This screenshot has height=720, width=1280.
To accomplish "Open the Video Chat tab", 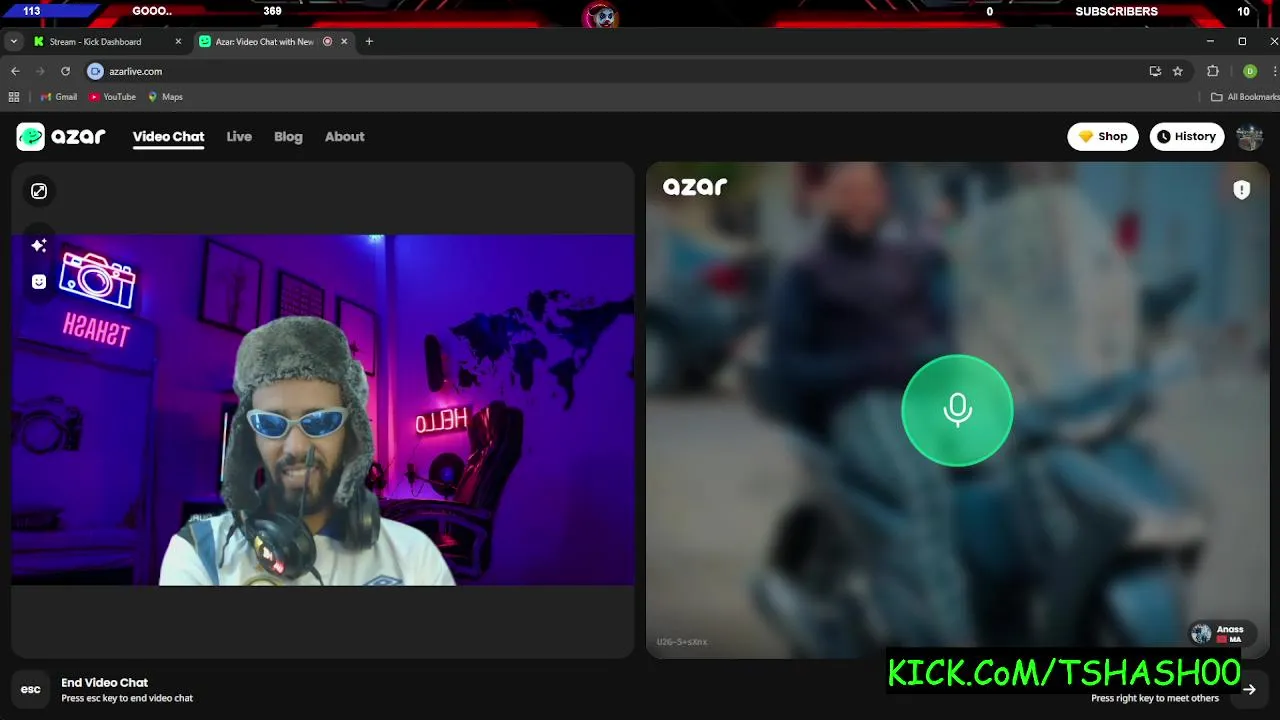I will click(168, 137).
